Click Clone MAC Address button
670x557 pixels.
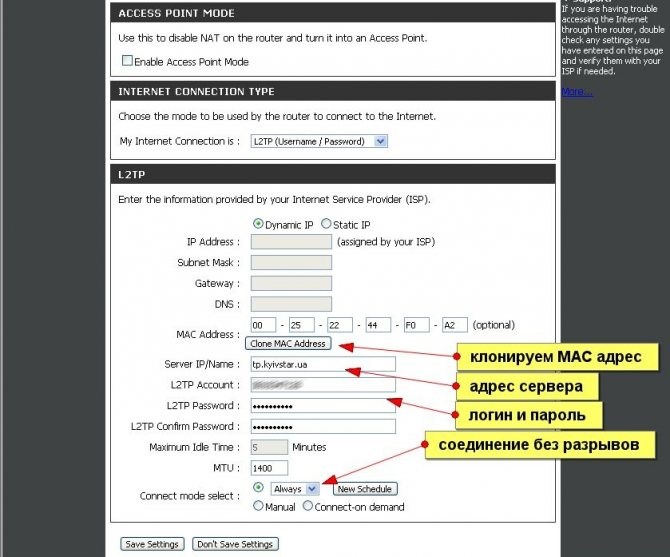tap(288, 343)
